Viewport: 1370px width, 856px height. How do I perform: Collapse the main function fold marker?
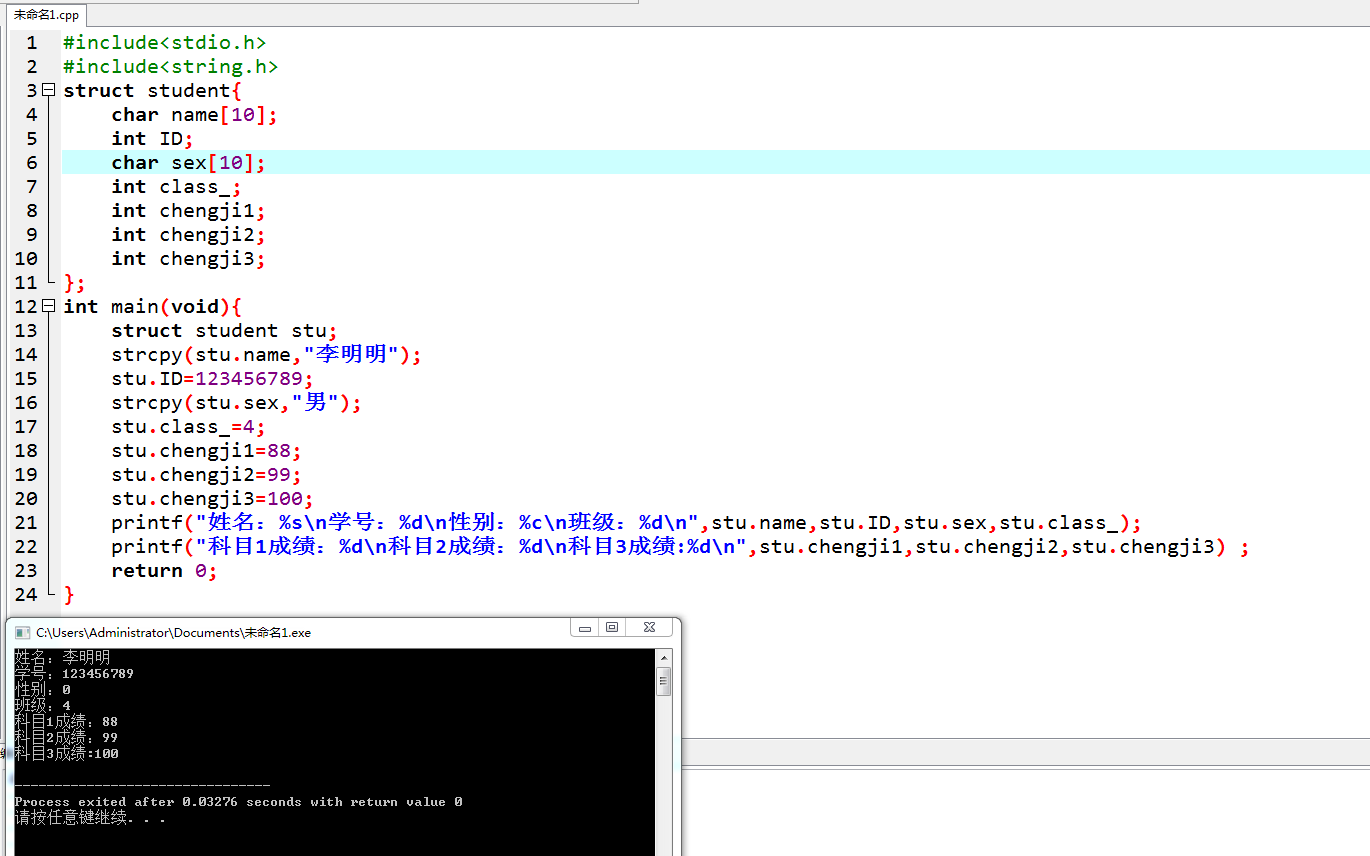tap(48, 306)
